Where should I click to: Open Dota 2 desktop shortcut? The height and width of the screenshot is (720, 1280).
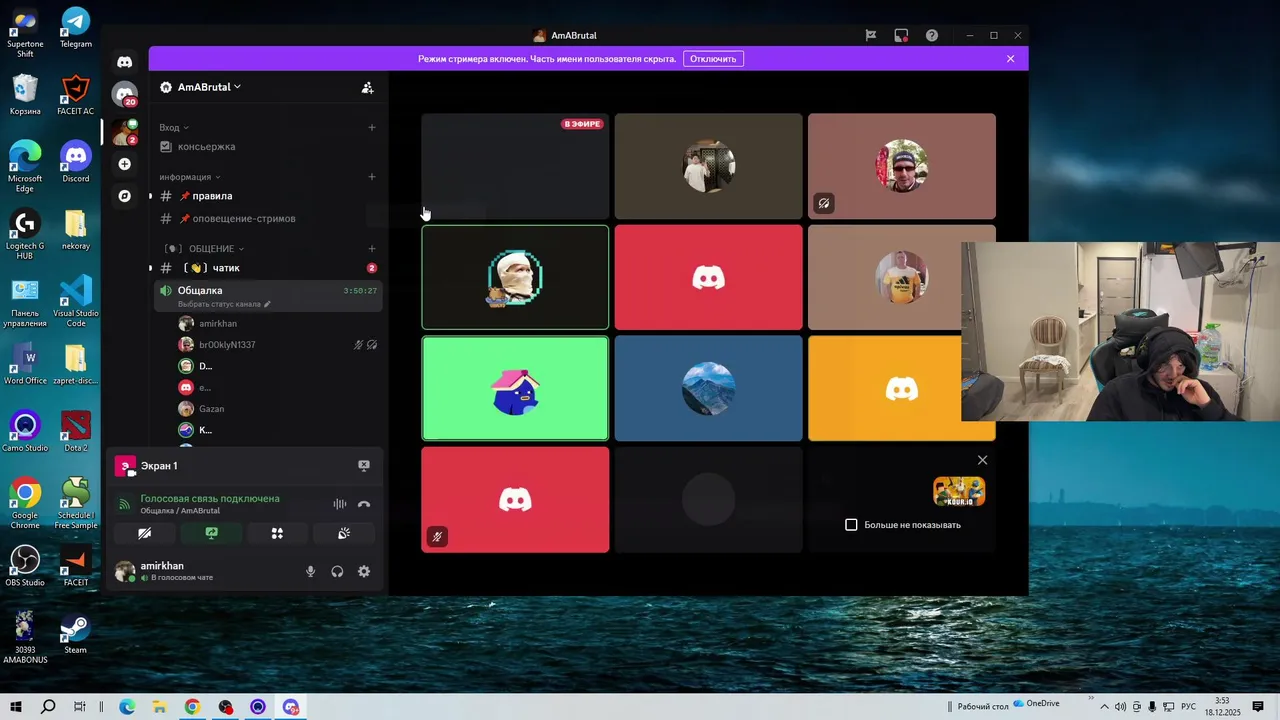point(76,431)
